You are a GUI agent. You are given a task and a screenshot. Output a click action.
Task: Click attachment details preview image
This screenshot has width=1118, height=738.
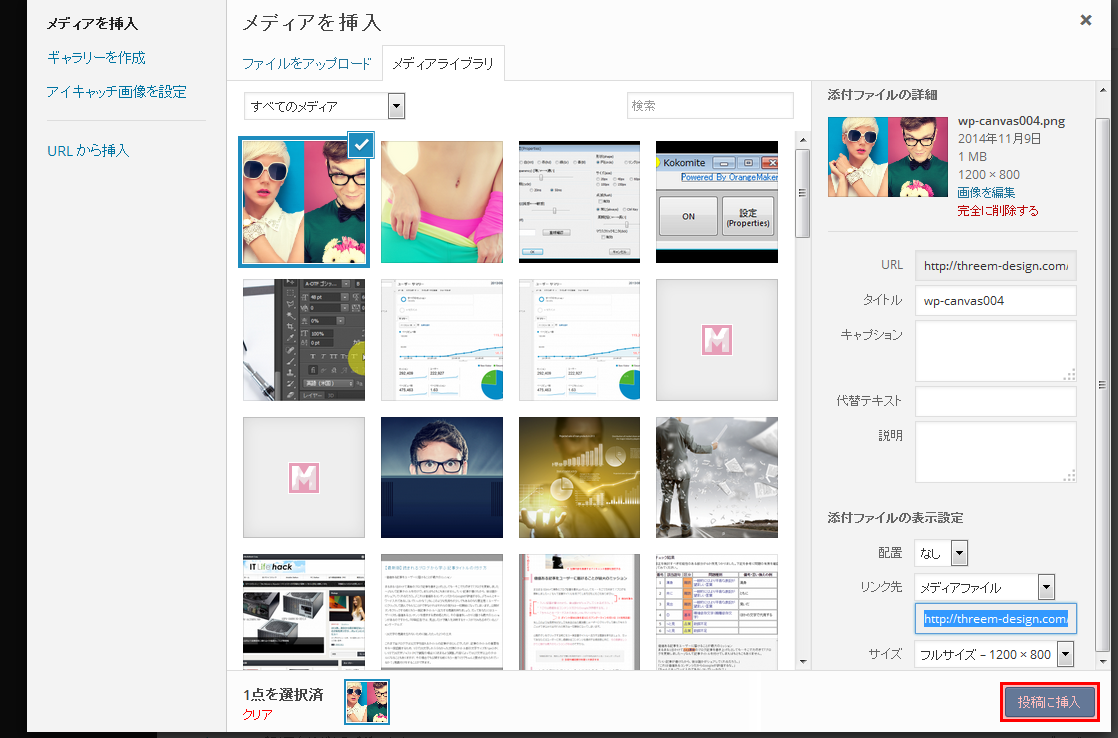point(888,156)
